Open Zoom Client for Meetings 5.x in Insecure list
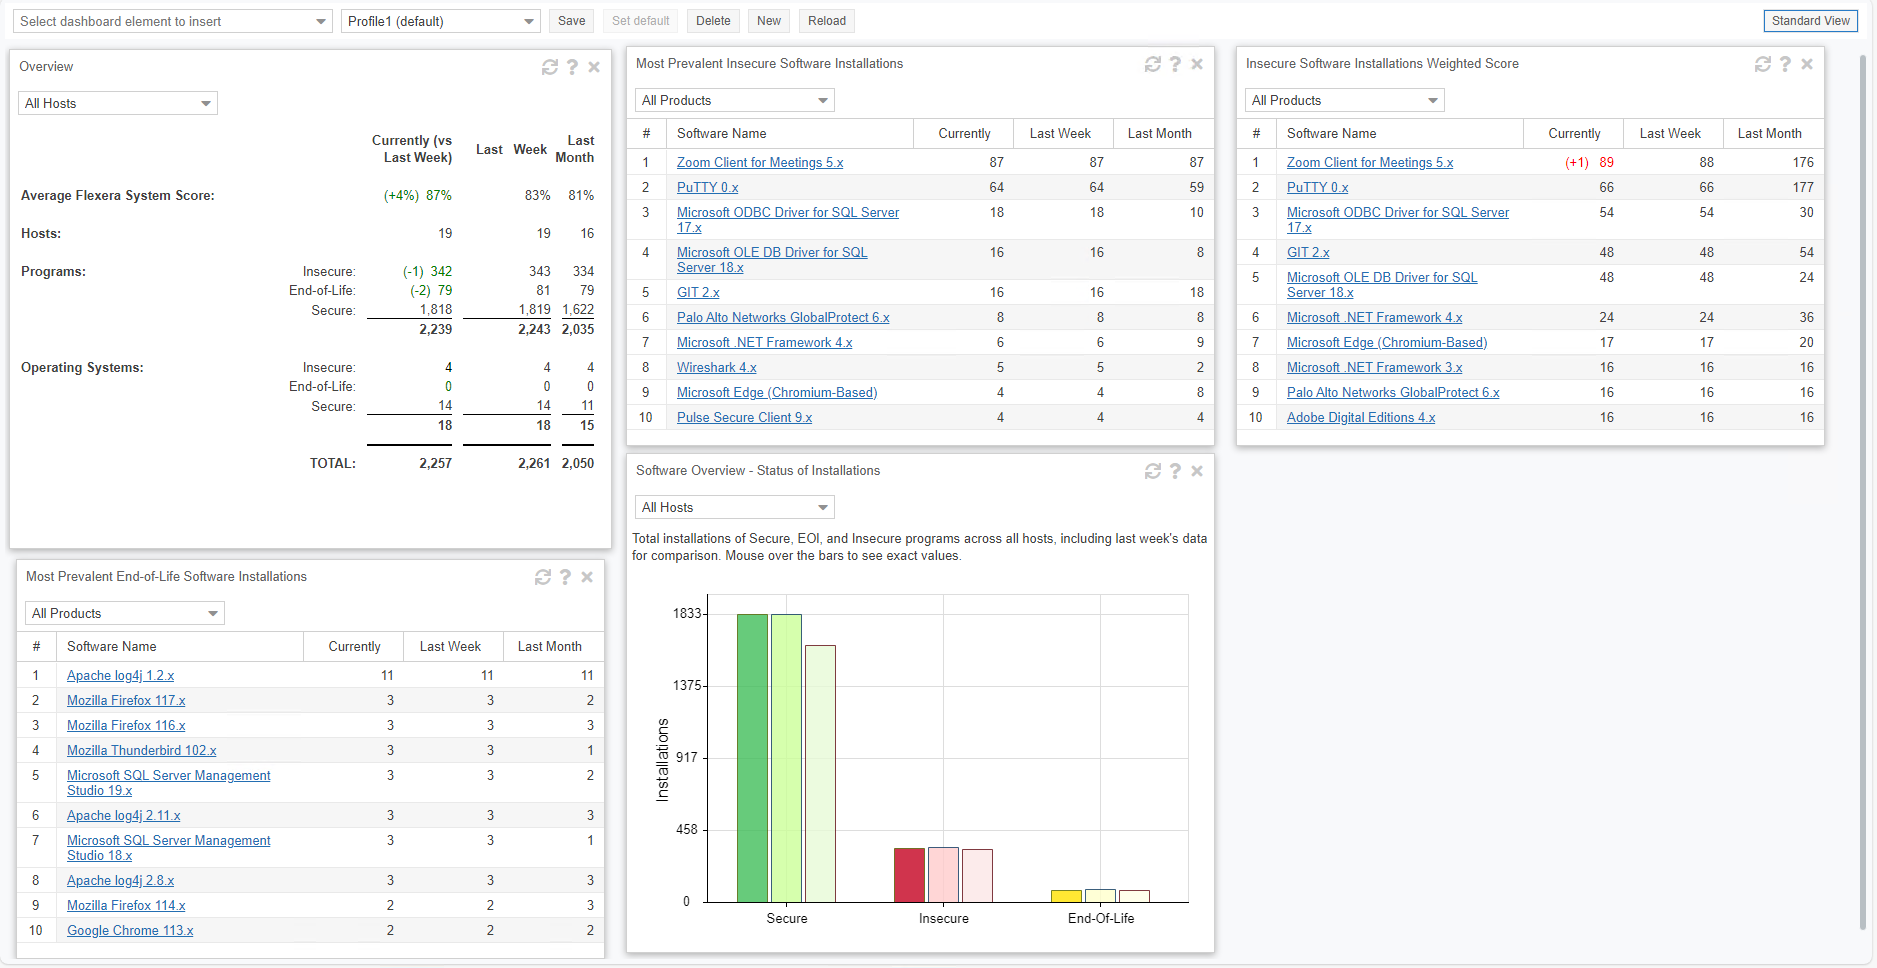 coord(759,163)
